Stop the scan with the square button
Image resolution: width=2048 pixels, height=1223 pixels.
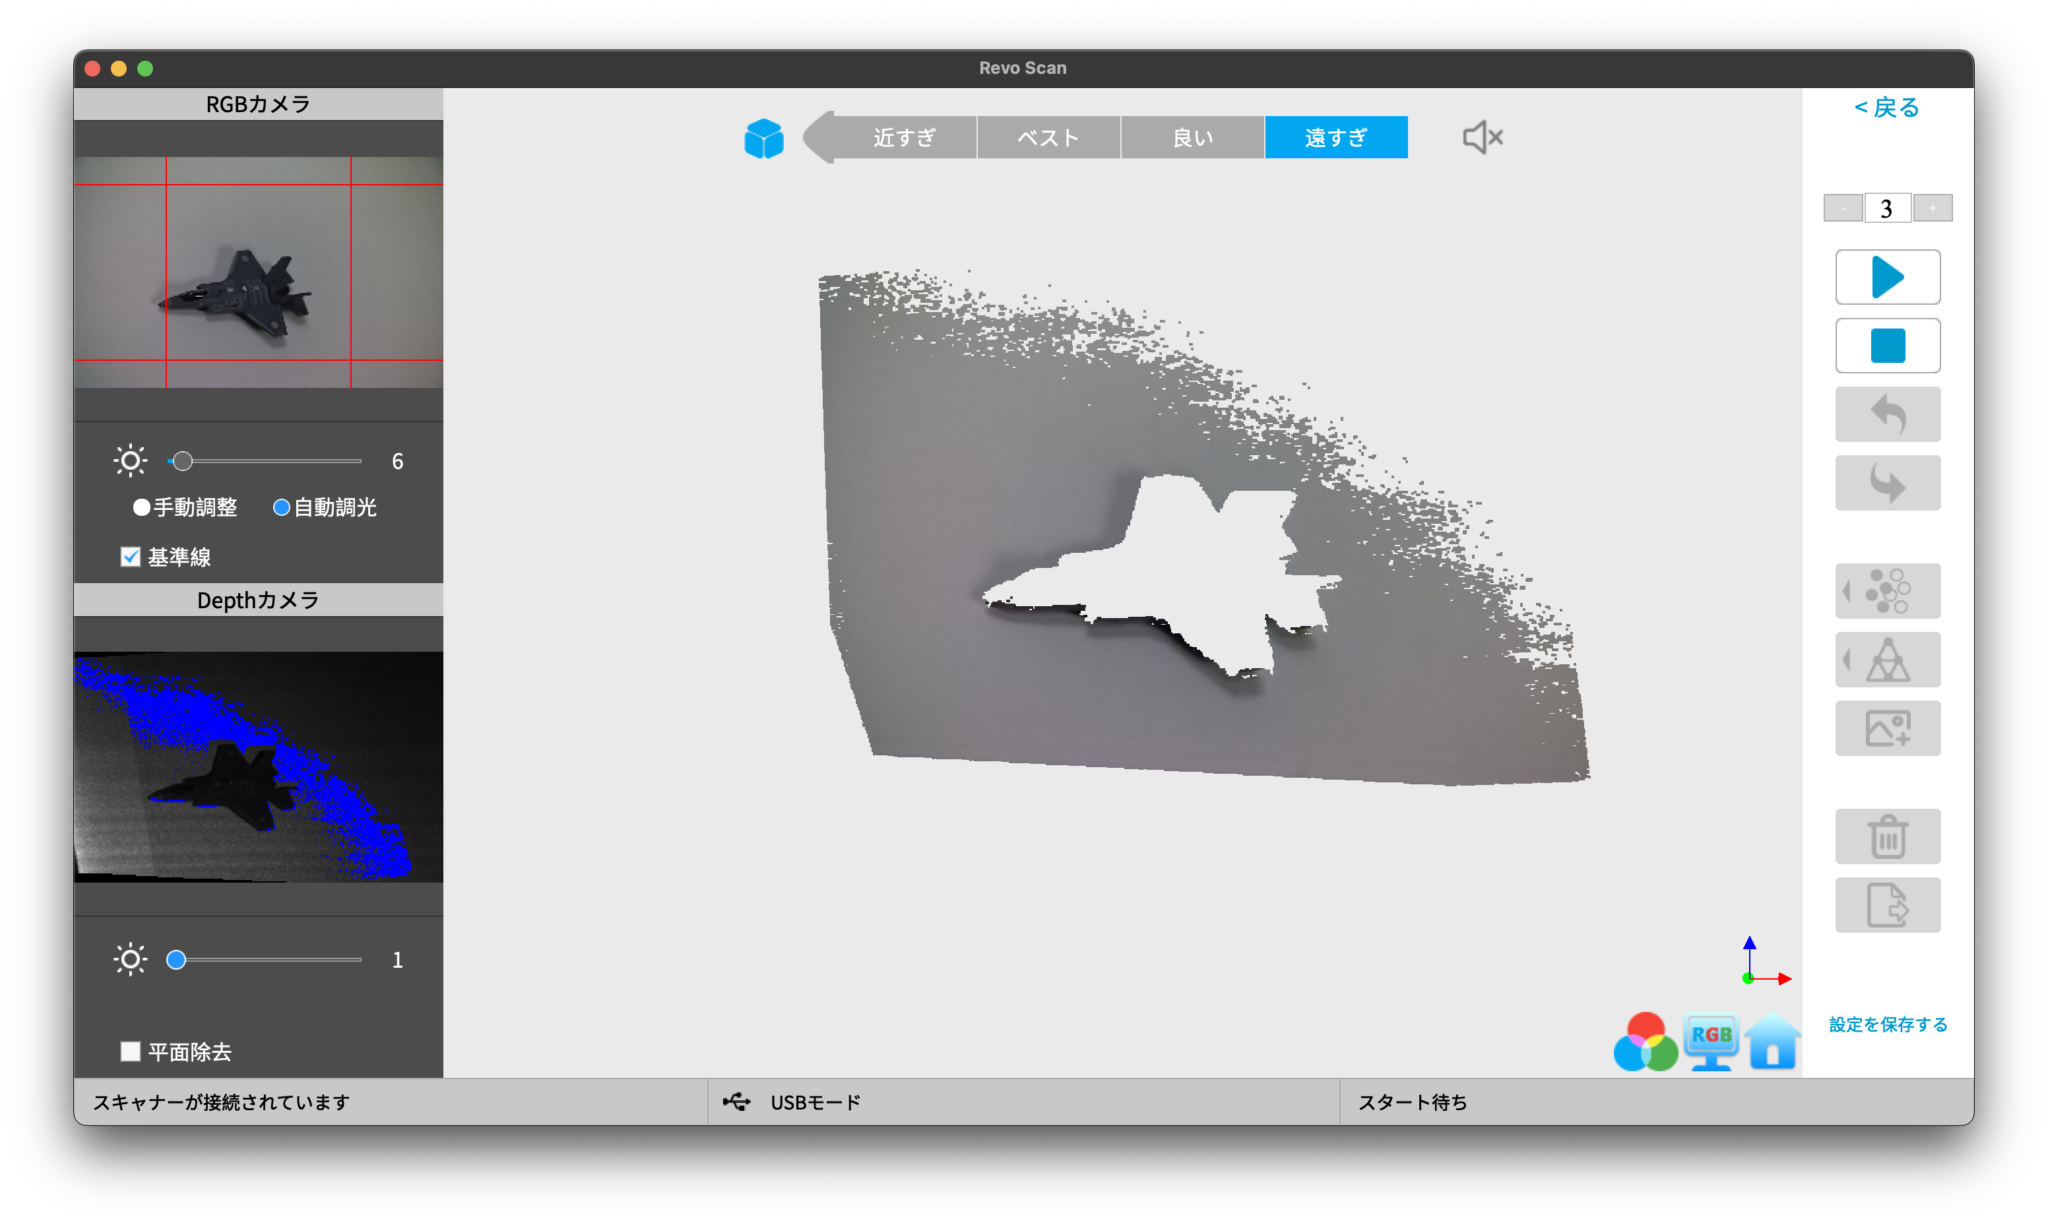pyautogui.click(x=1887, y=346)
